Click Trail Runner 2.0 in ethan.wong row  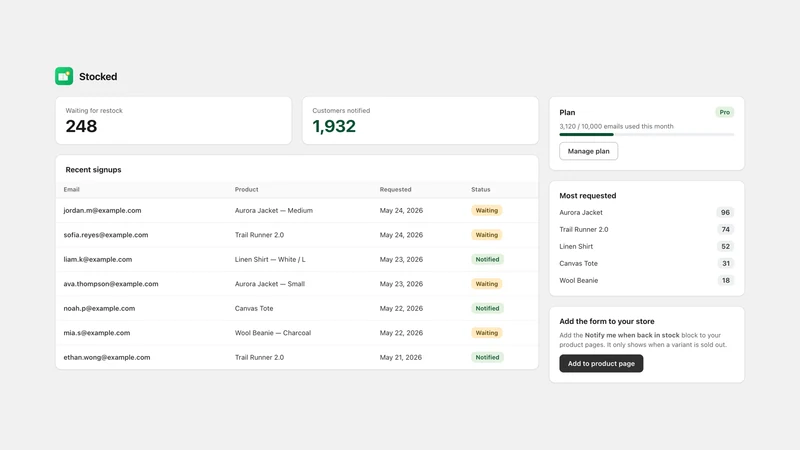pos(259,357)
